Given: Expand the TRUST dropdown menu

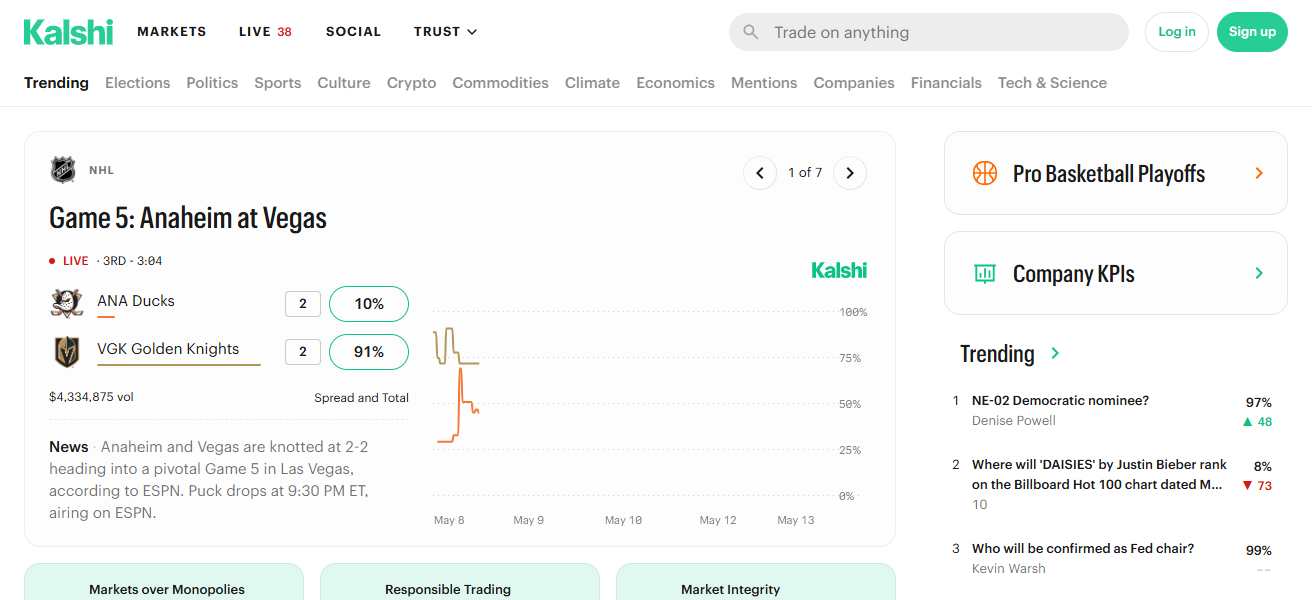Looking at the screenshot, I should pyautogui.click(x=446, y=32).
